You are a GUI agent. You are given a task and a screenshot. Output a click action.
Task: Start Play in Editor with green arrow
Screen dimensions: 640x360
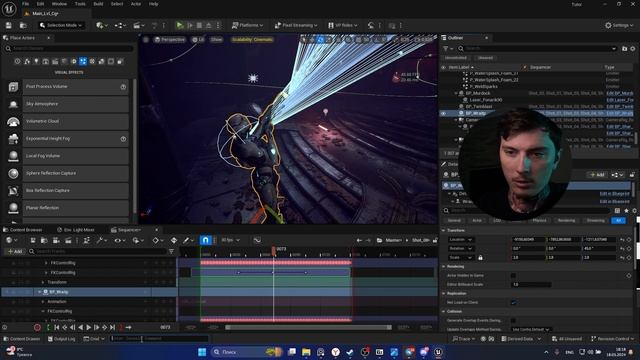[180, 25]
